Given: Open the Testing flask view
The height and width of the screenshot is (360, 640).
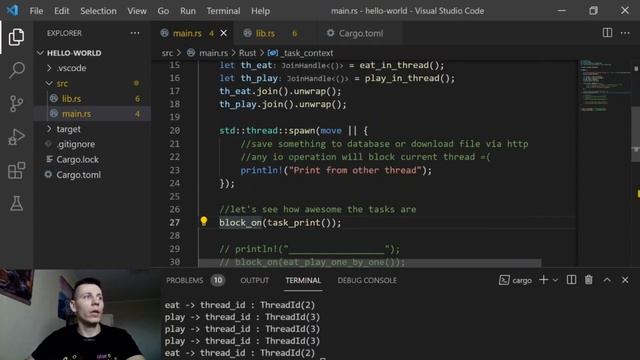Looking at the screenshot, I should [16, 203].
